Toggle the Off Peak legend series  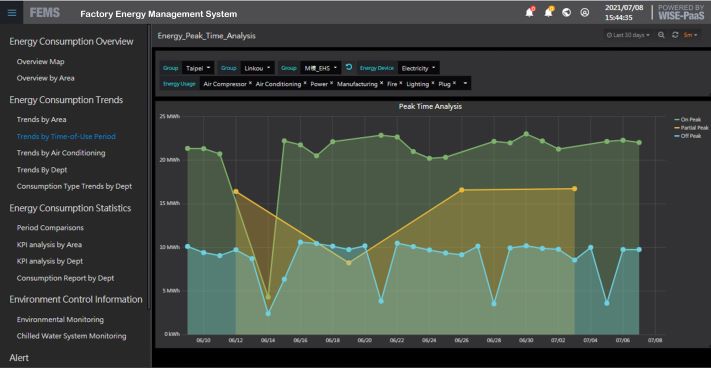[688, 136]
